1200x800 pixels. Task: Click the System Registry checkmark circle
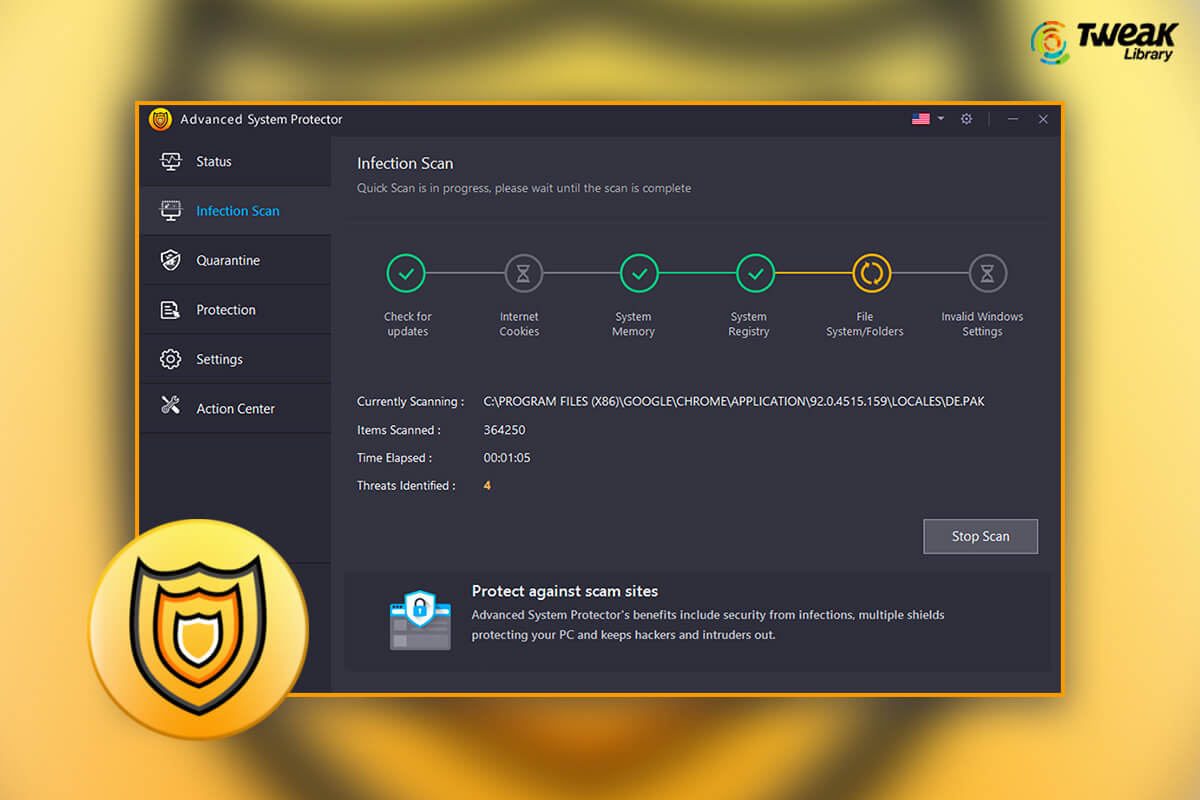tap(754, 273)
